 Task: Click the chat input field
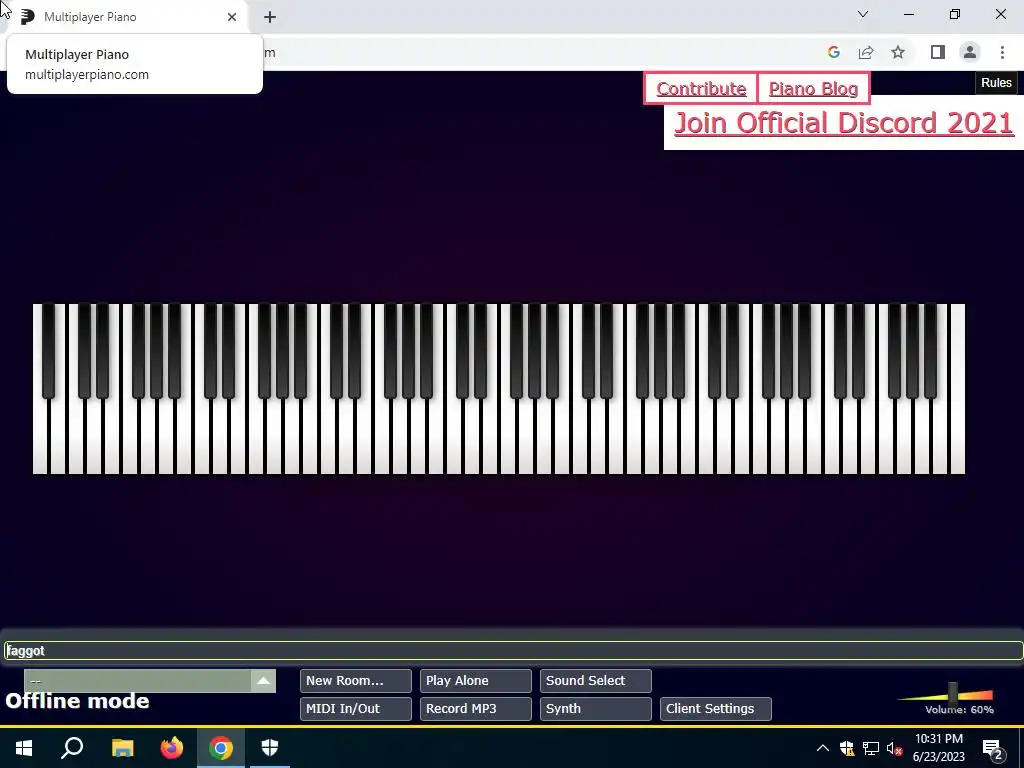tap(513, 650)
